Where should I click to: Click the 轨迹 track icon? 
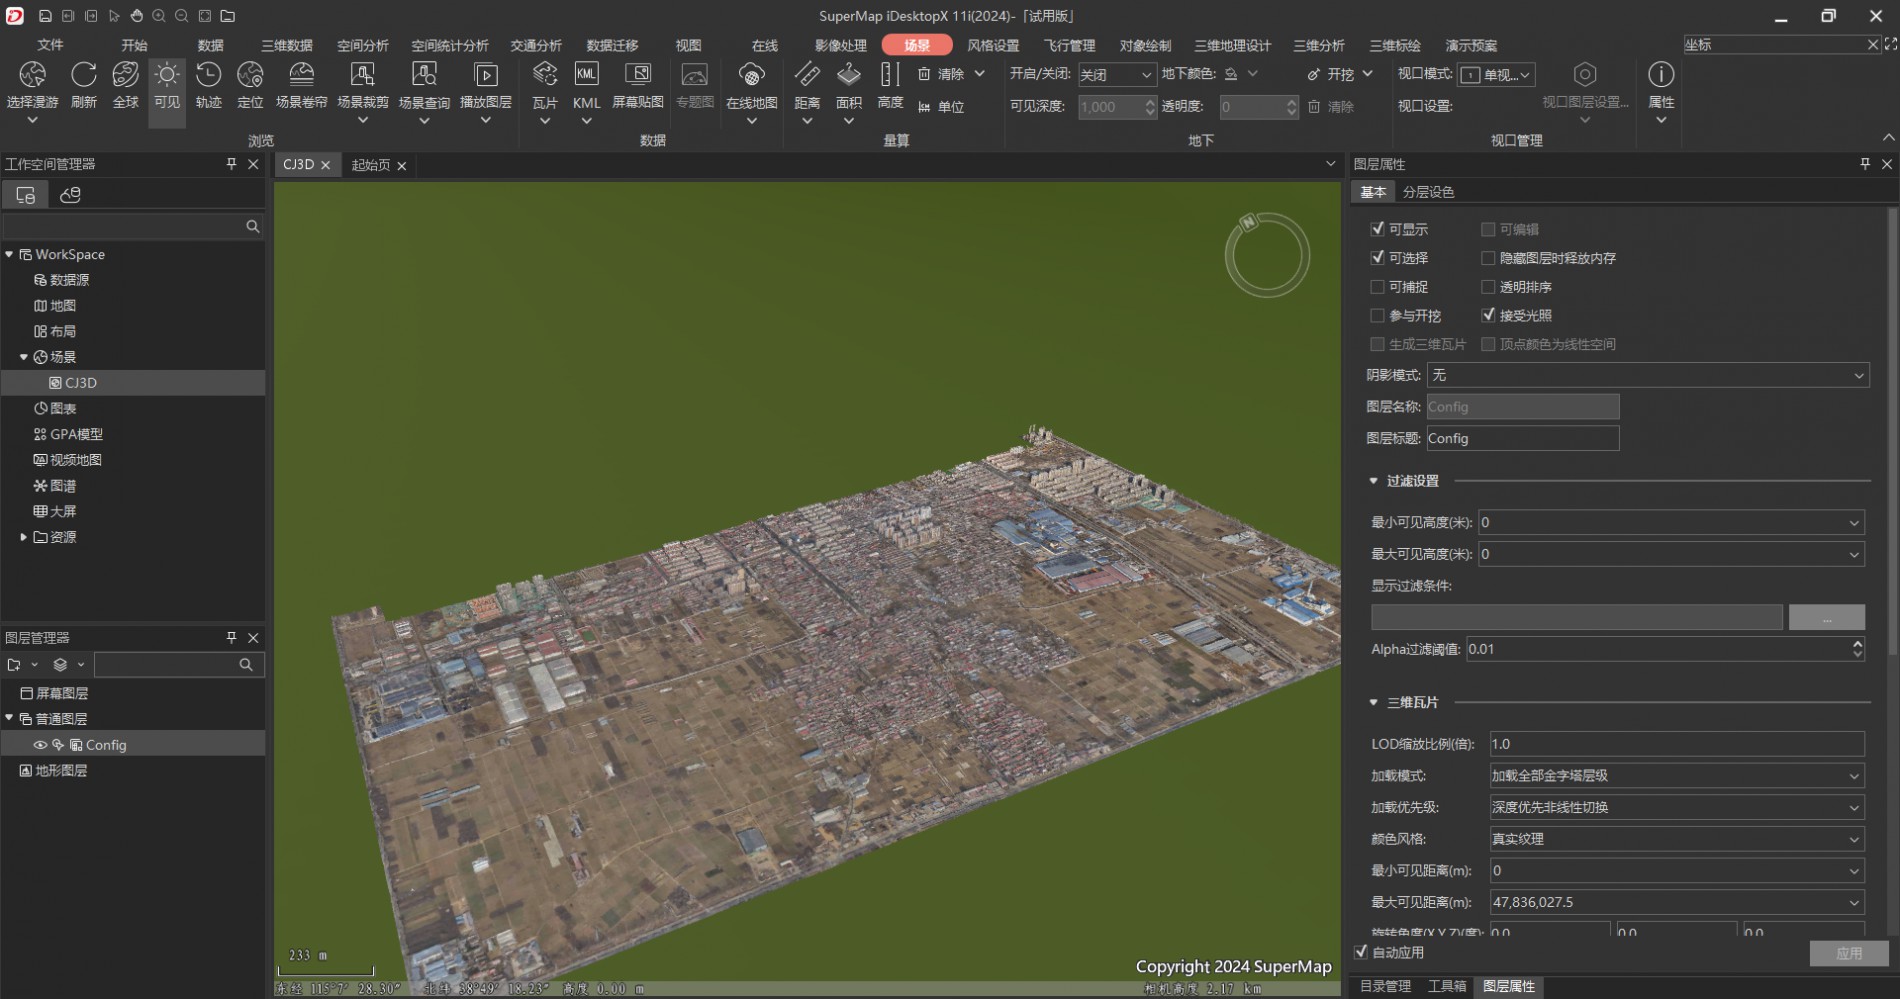pos(208,85)
